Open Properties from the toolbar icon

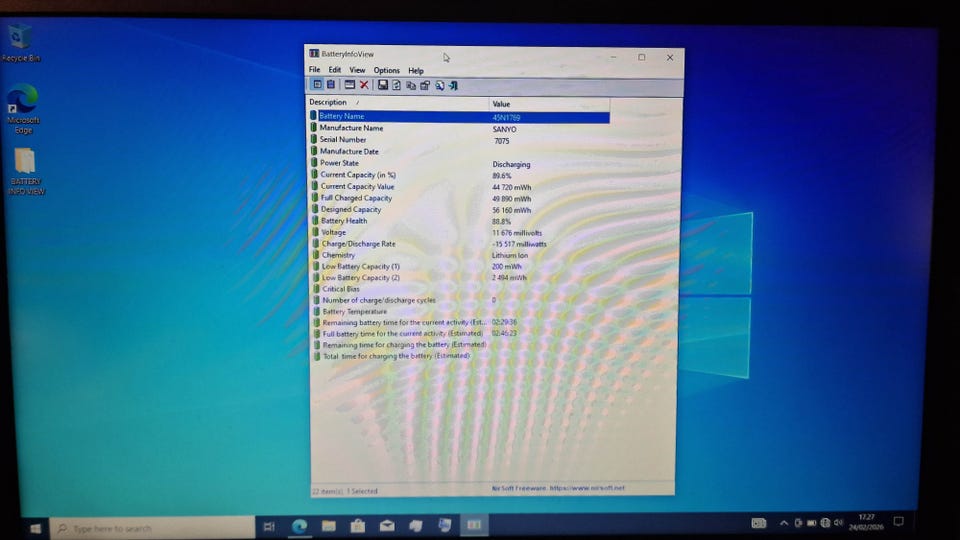tap(425, 85)
